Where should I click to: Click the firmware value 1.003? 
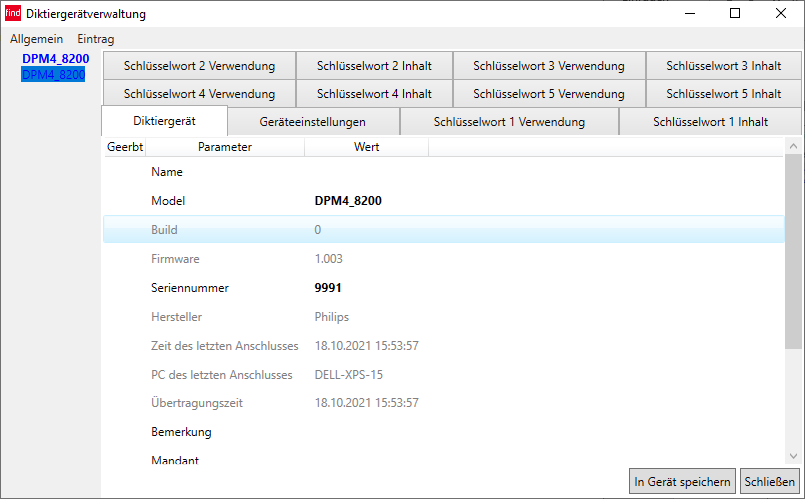[329, 259]
